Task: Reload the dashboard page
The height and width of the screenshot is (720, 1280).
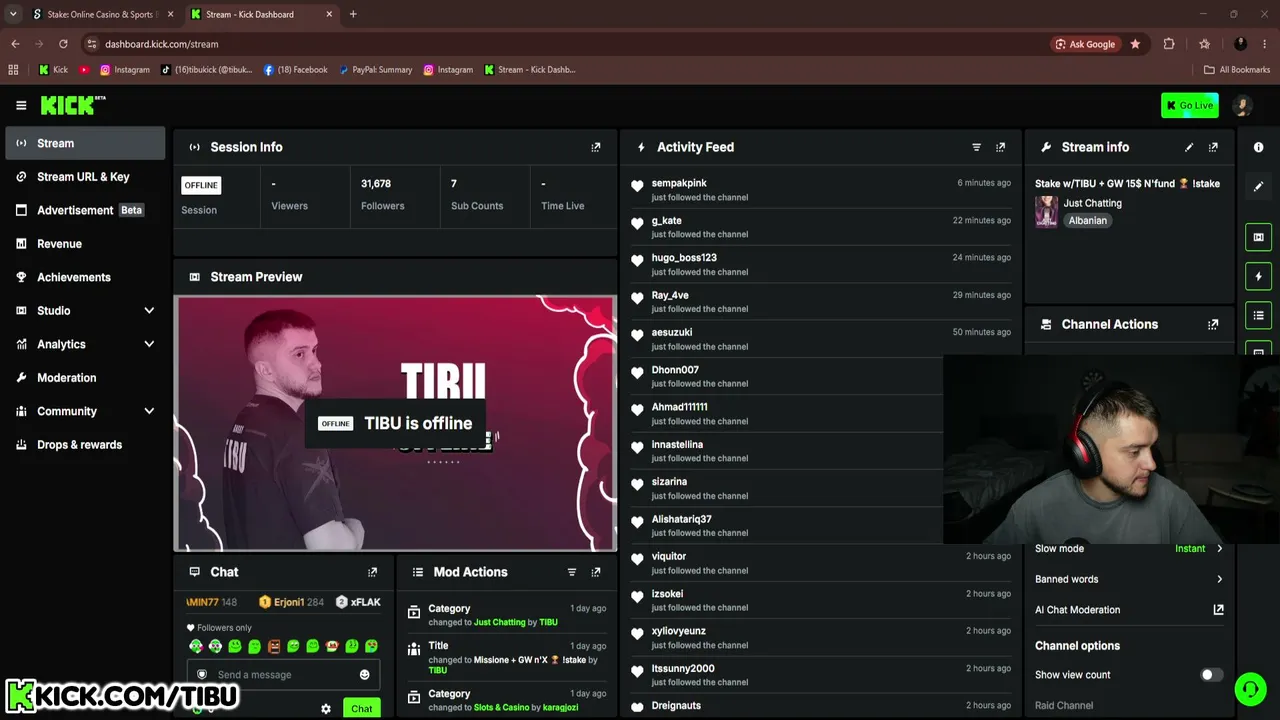Action: click(x=63, y=44)
